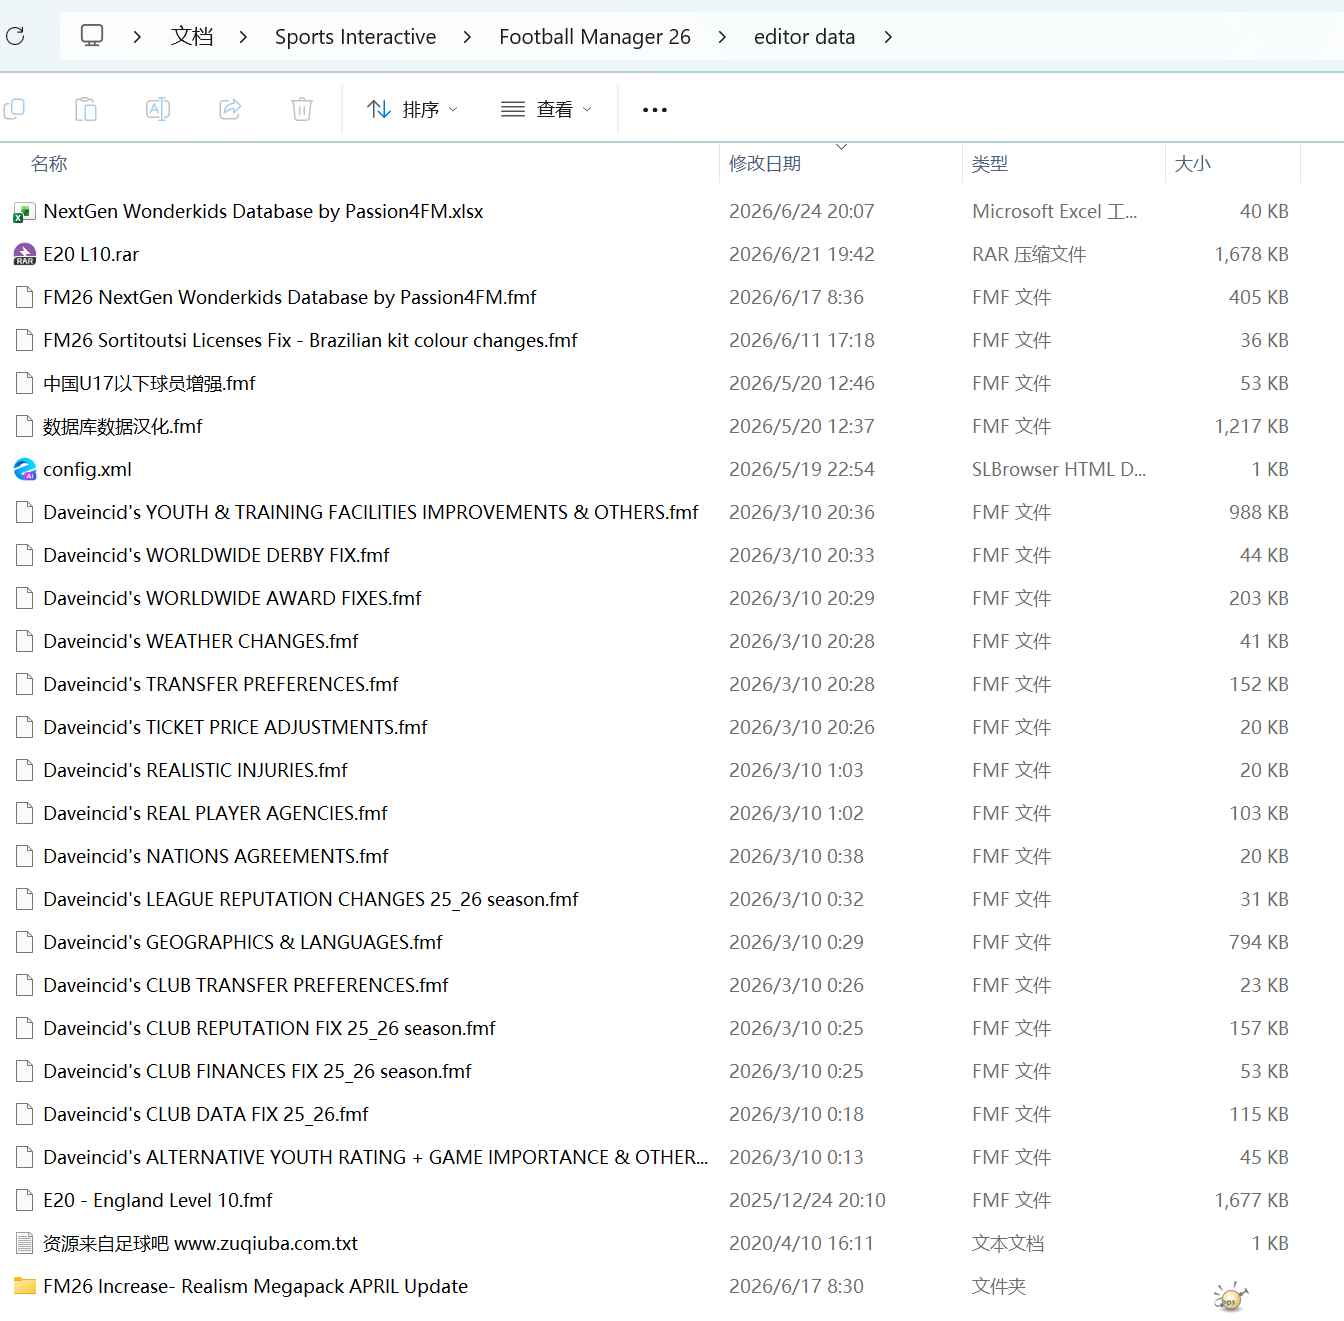Select the RAR icon of E20 L10.rar
The image size is (1344, 1321).
[x=24, y=255]
